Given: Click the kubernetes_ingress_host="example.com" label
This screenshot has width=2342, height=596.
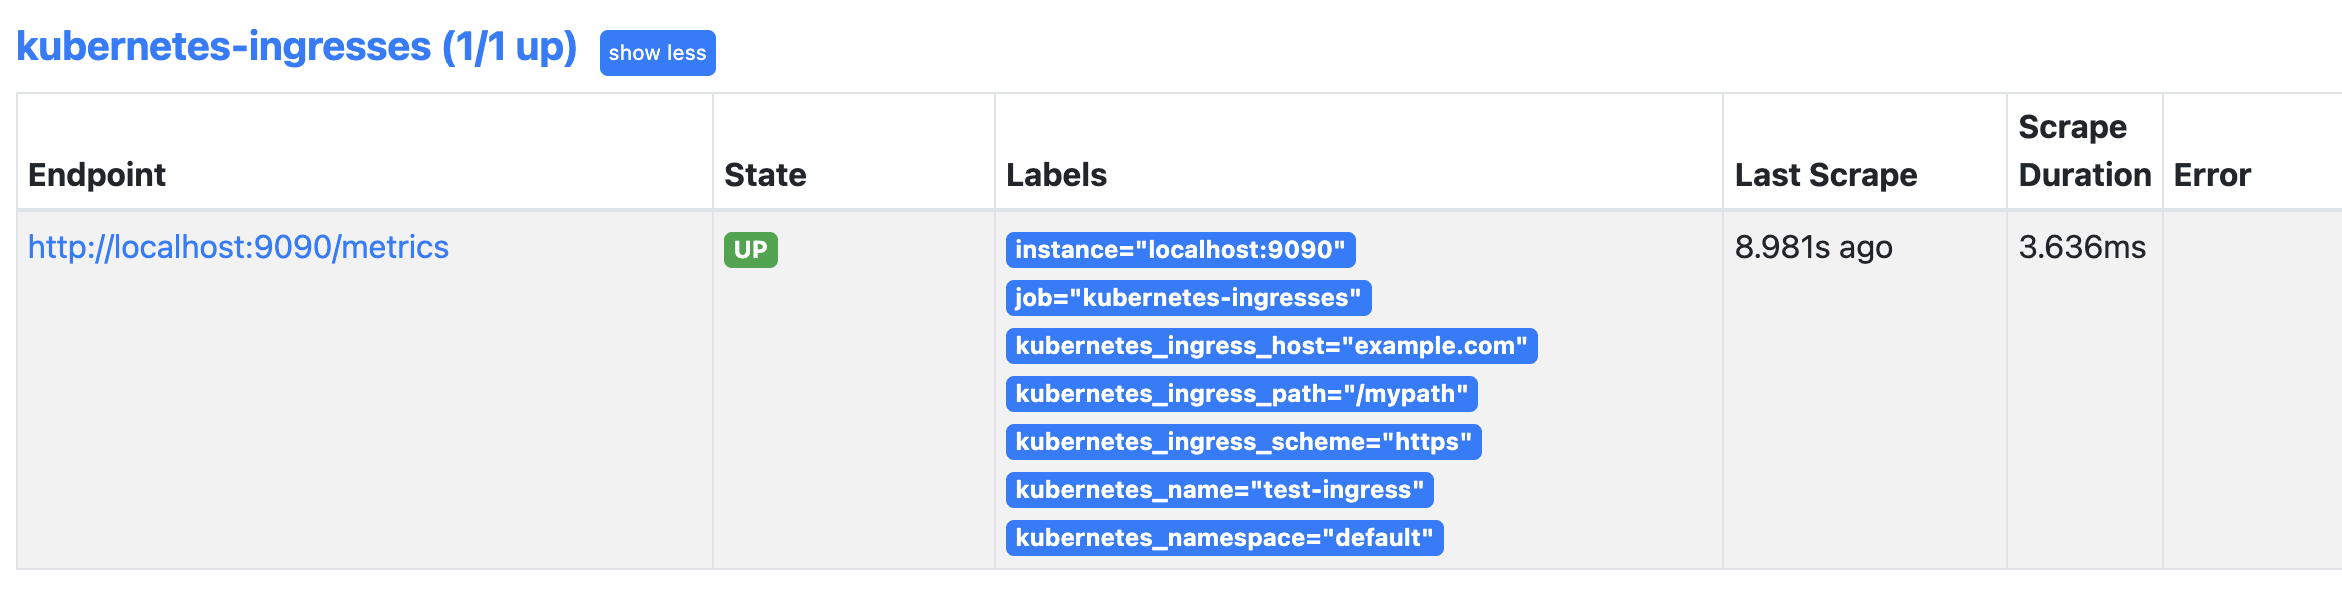Looking at the screenshot, I should 1271,346.
